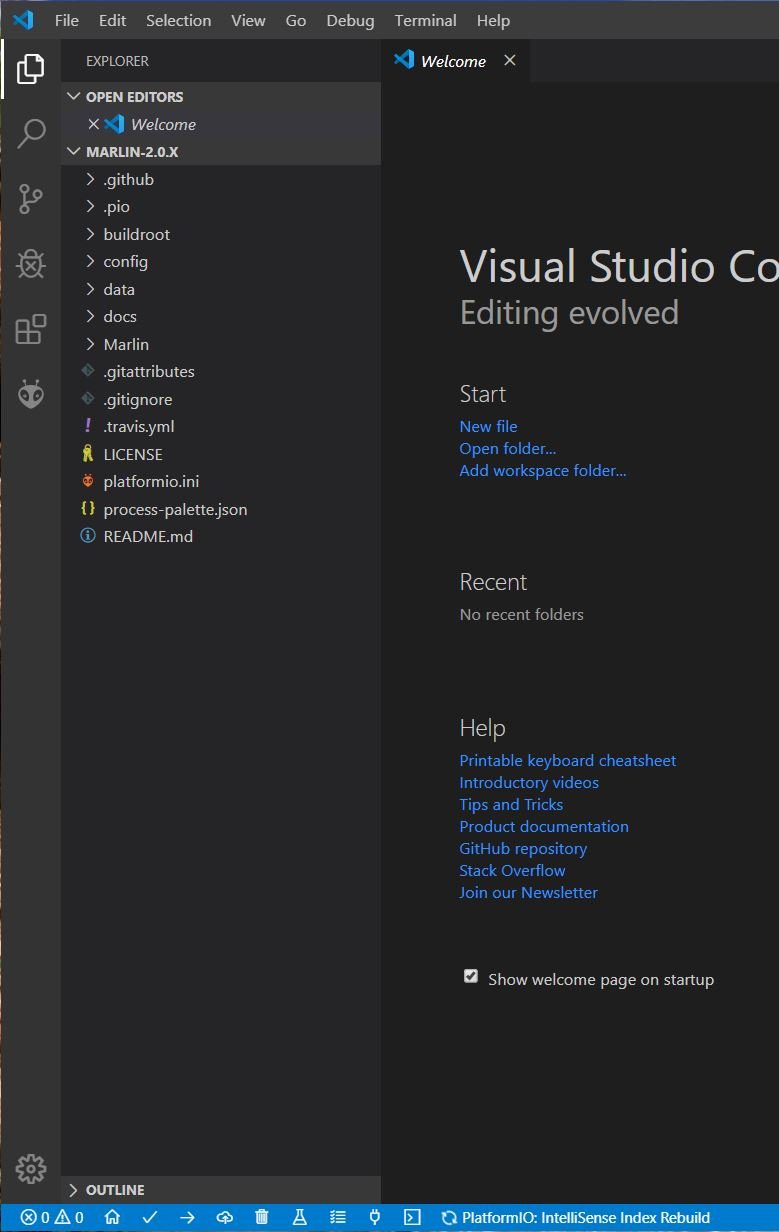Open the Selection menu
Viewport: 779px width, 1232px height.
(178, 20)
